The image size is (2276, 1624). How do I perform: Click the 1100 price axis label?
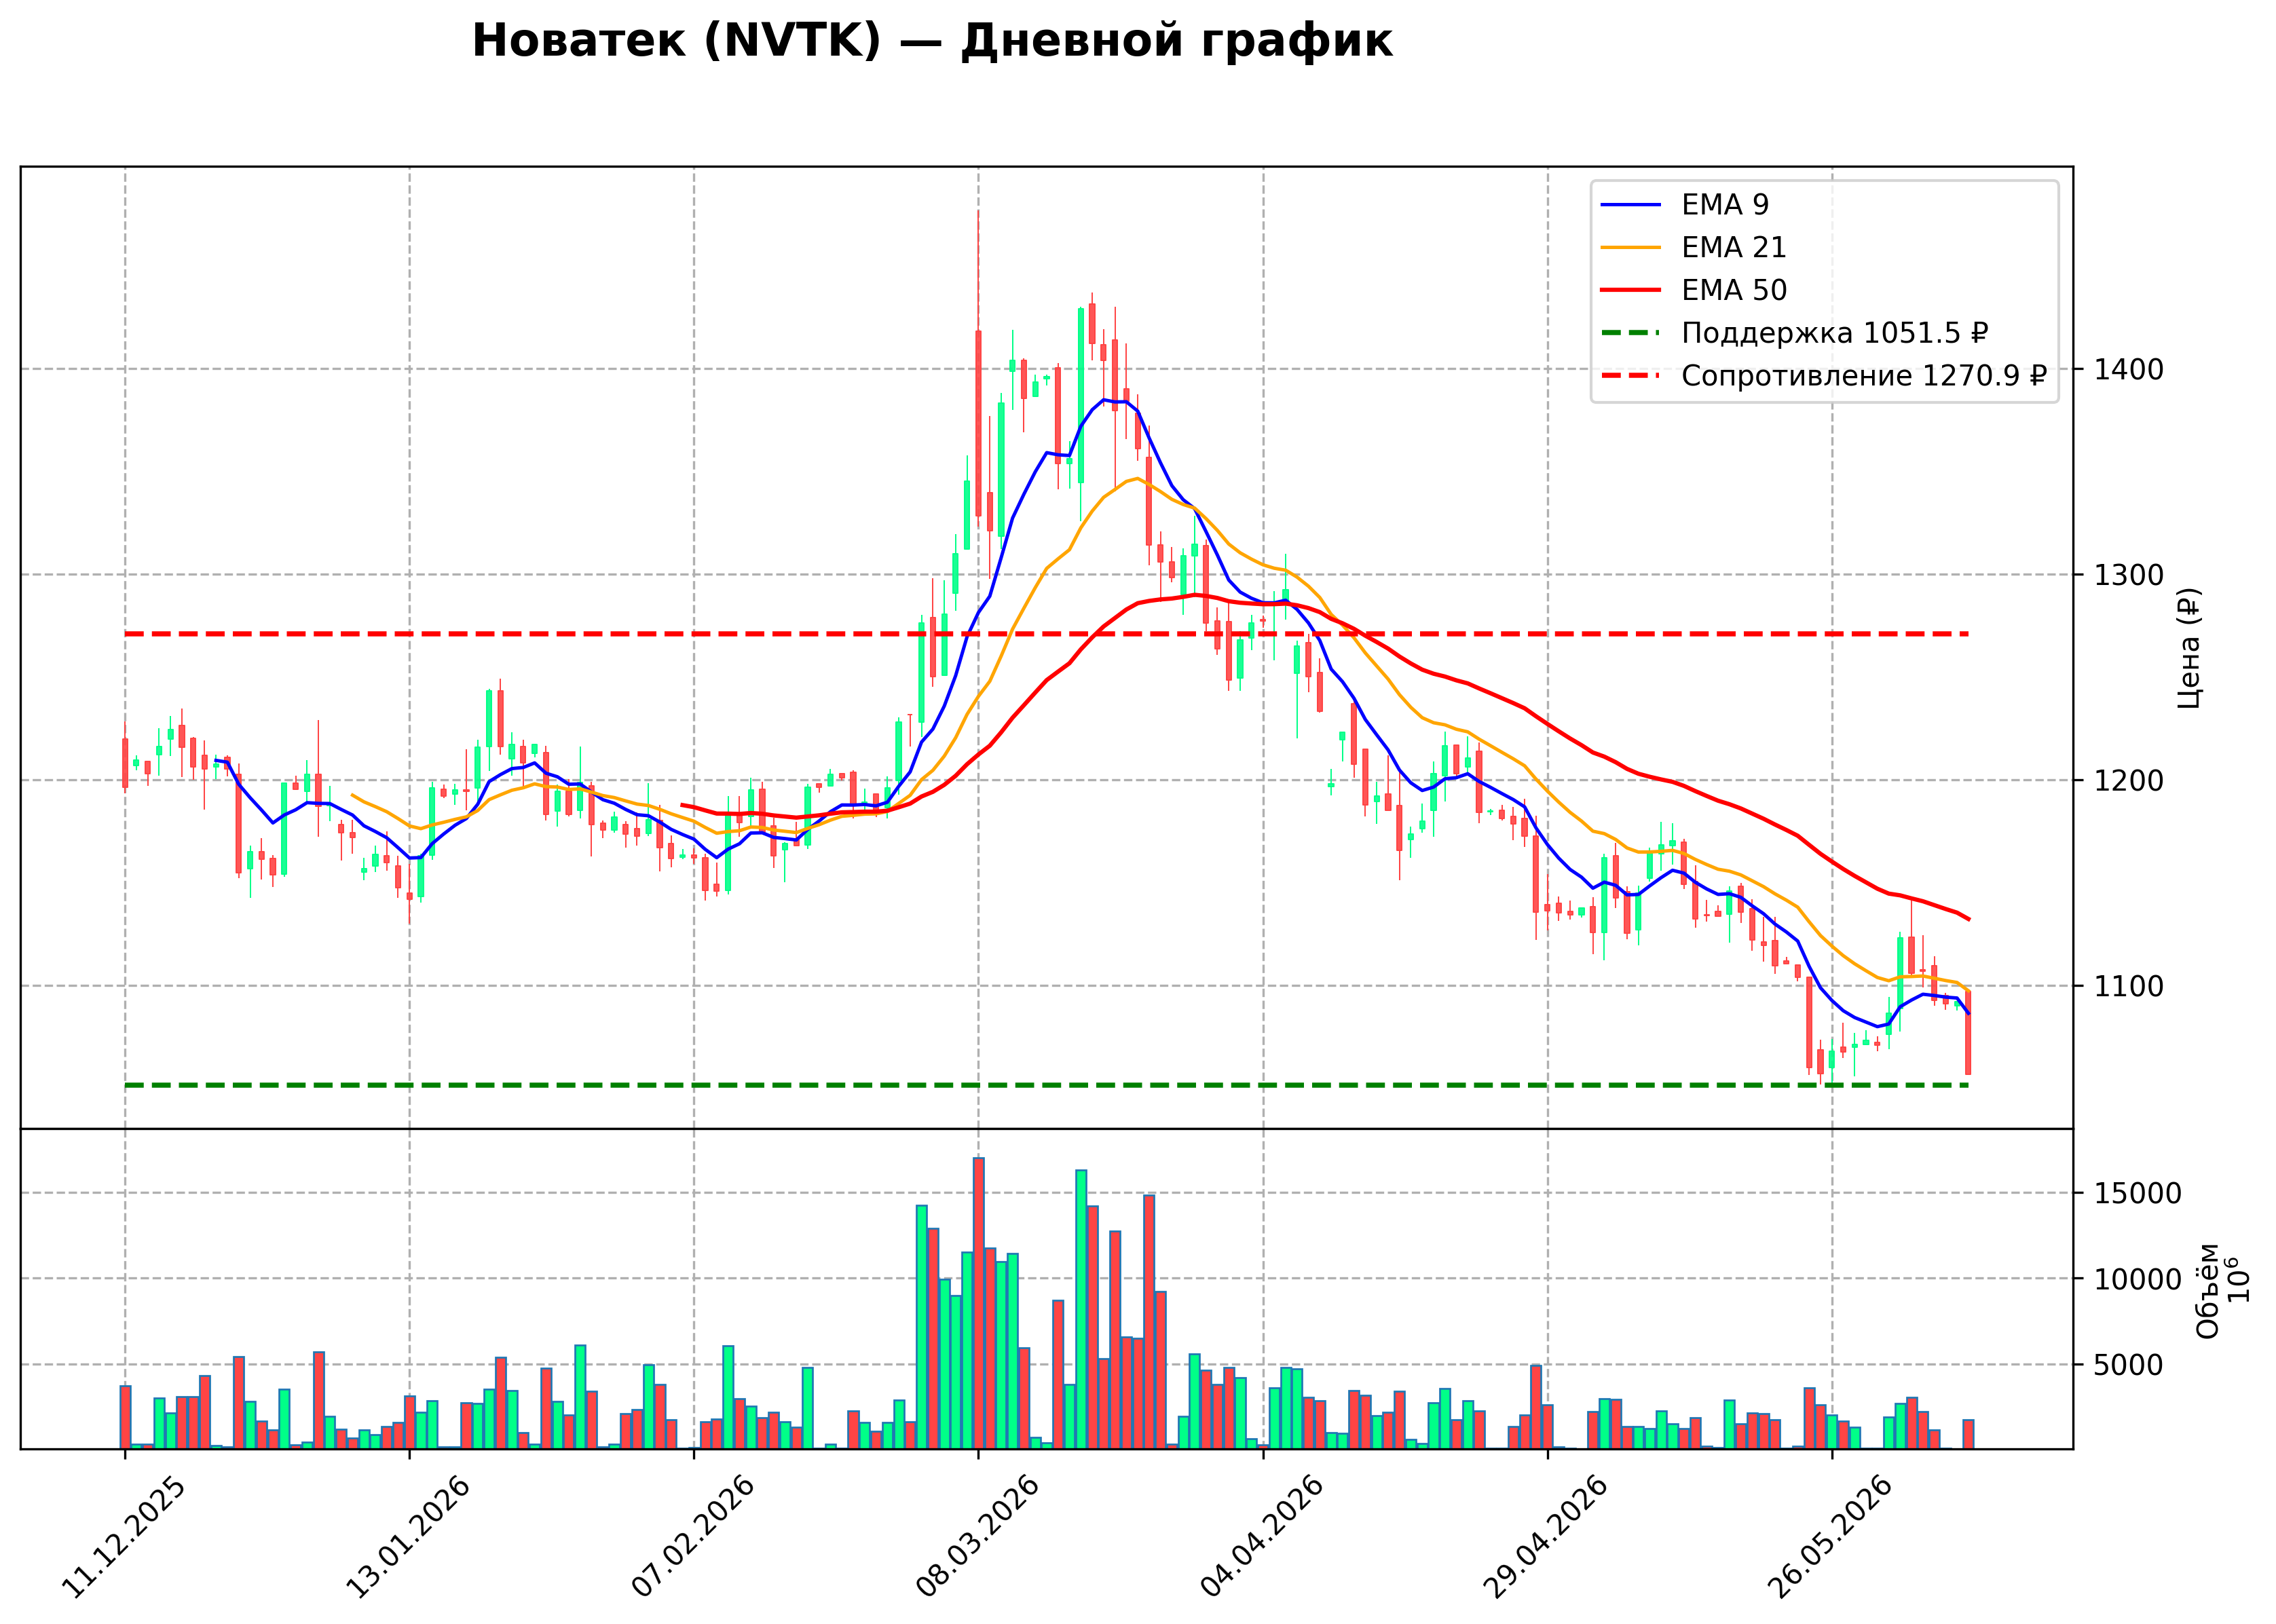coord(2129,987)
